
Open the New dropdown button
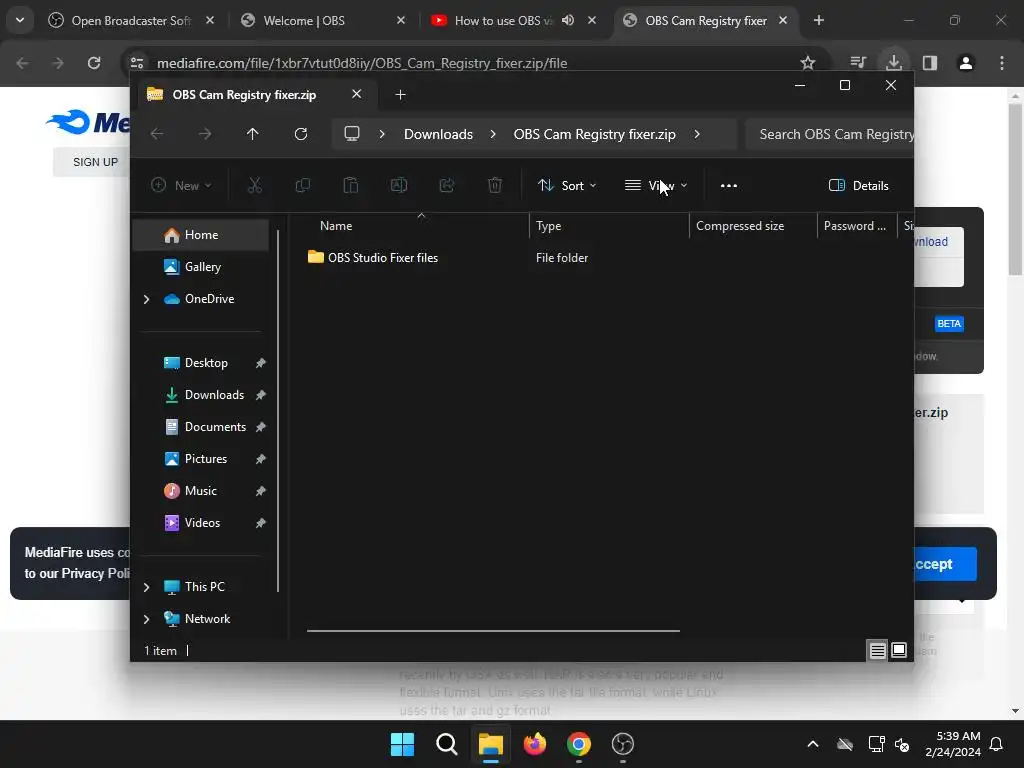point(181,185)
